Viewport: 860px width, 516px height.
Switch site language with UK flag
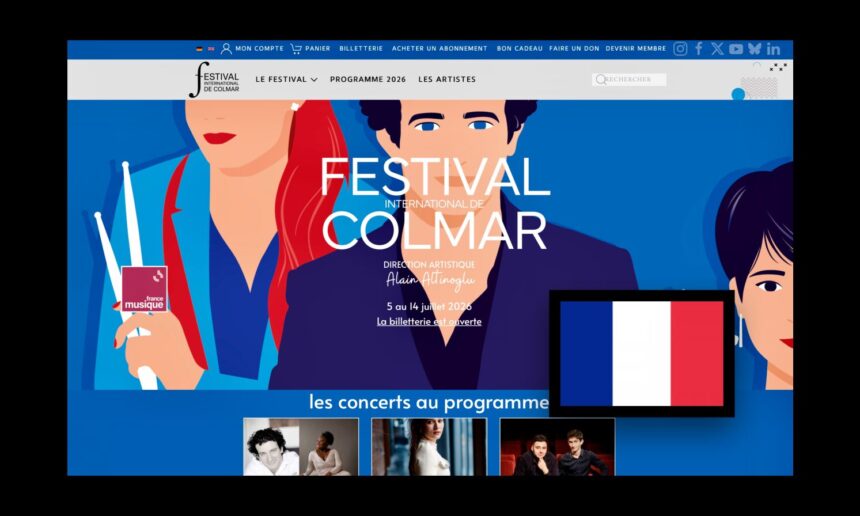coord(211,49)
